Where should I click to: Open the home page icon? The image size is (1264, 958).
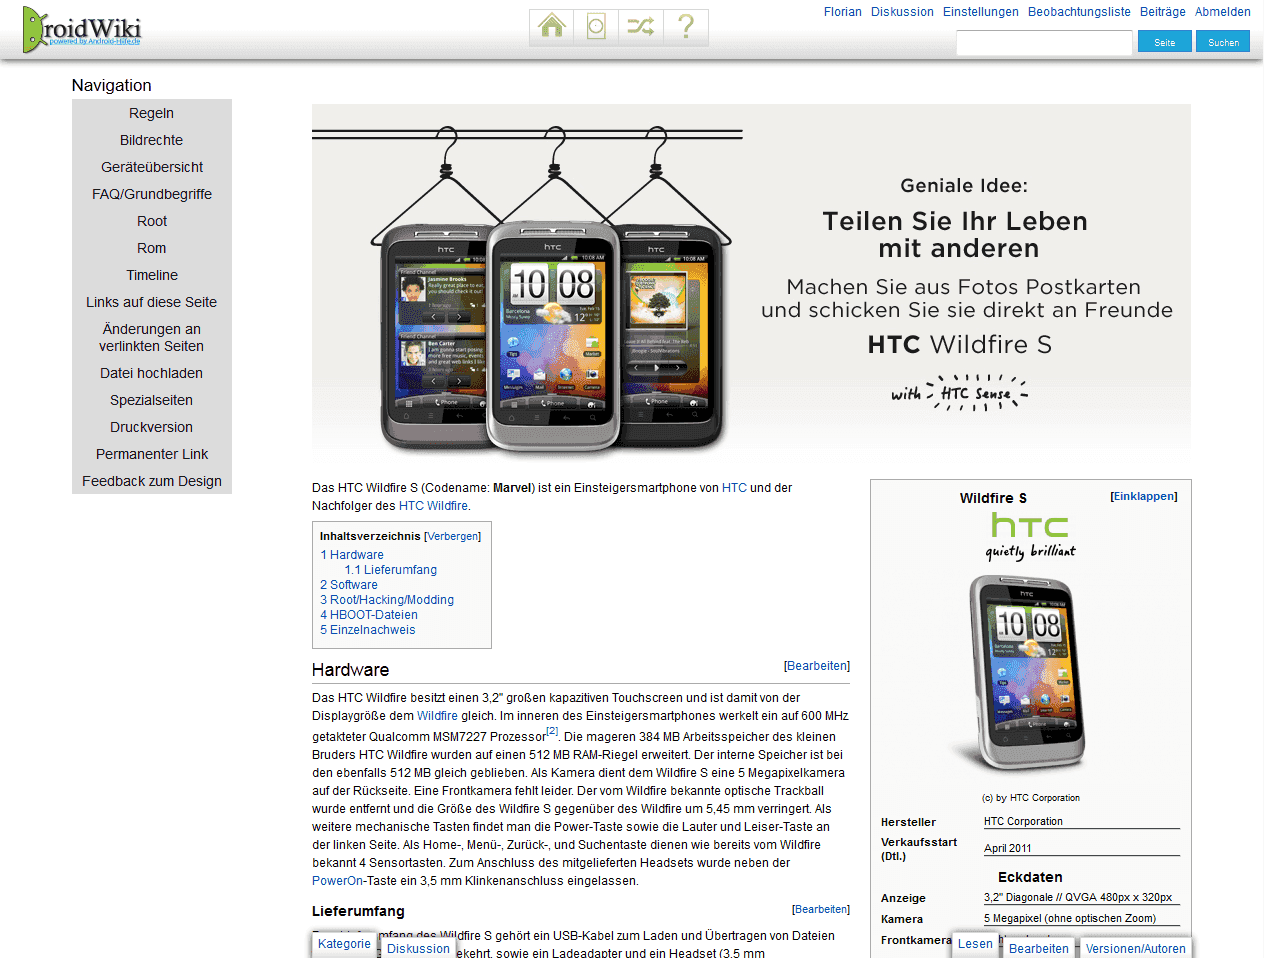coord(552,27)
